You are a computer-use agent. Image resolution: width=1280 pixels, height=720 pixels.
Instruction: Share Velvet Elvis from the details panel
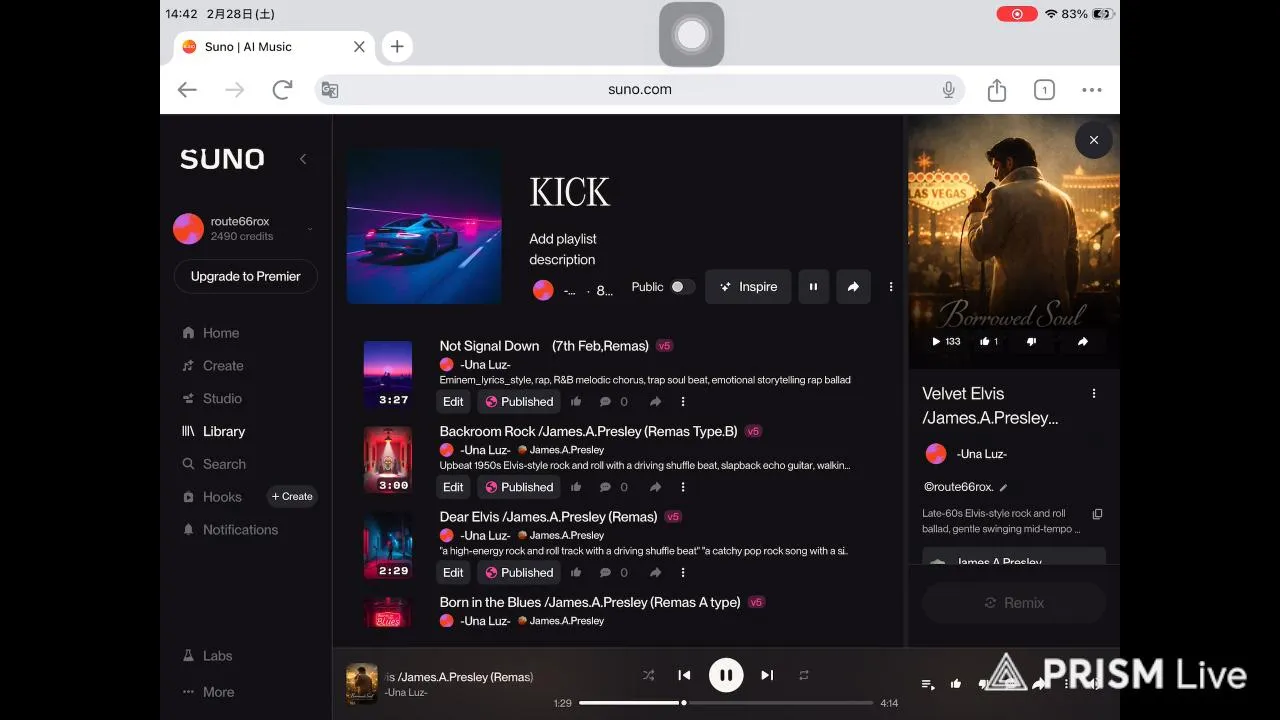[x=1083, y=341]
